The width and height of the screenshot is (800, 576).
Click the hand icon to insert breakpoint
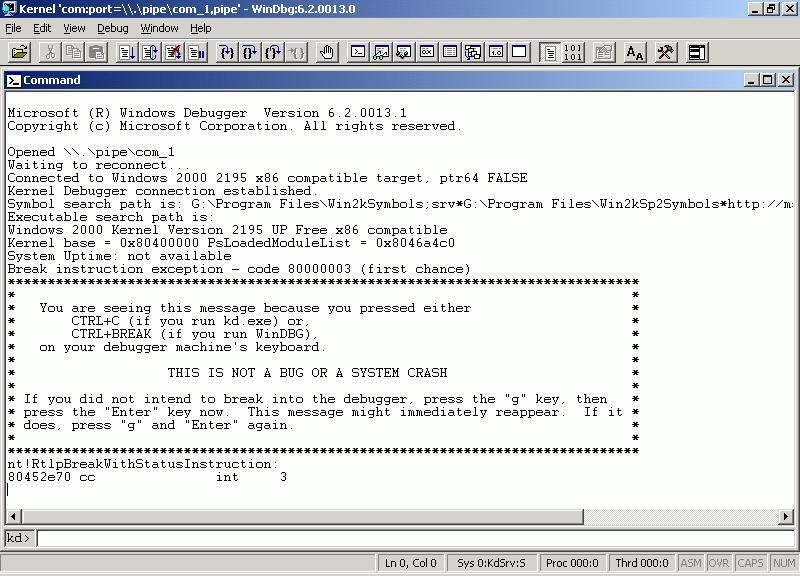point(327,52)
